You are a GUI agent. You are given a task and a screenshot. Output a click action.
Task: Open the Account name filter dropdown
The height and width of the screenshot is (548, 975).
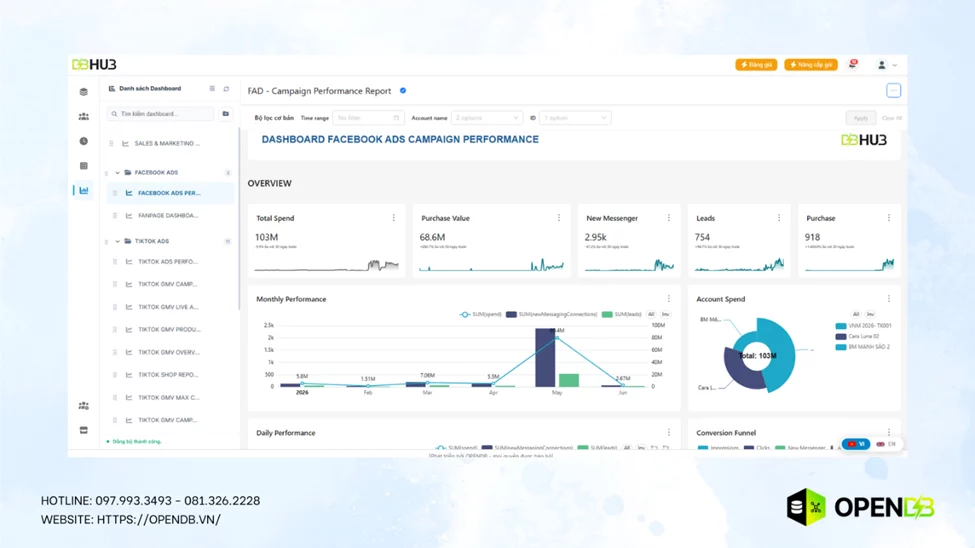486,118
